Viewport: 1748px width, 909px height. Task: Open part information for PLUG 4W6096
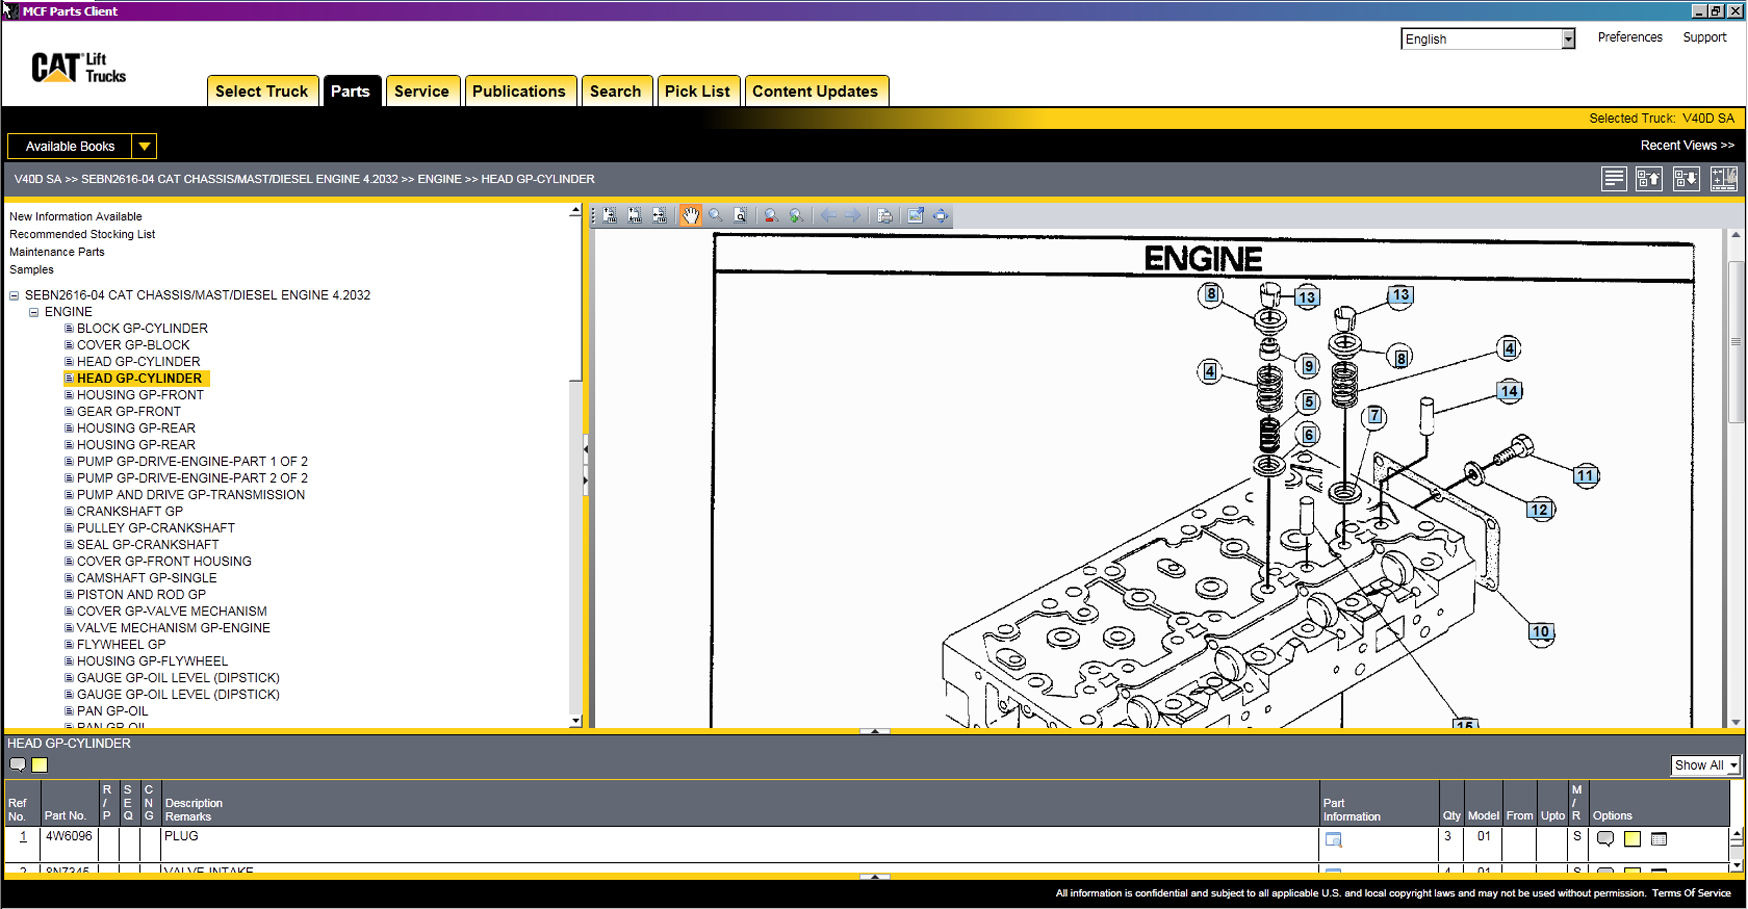point(1333,840)
